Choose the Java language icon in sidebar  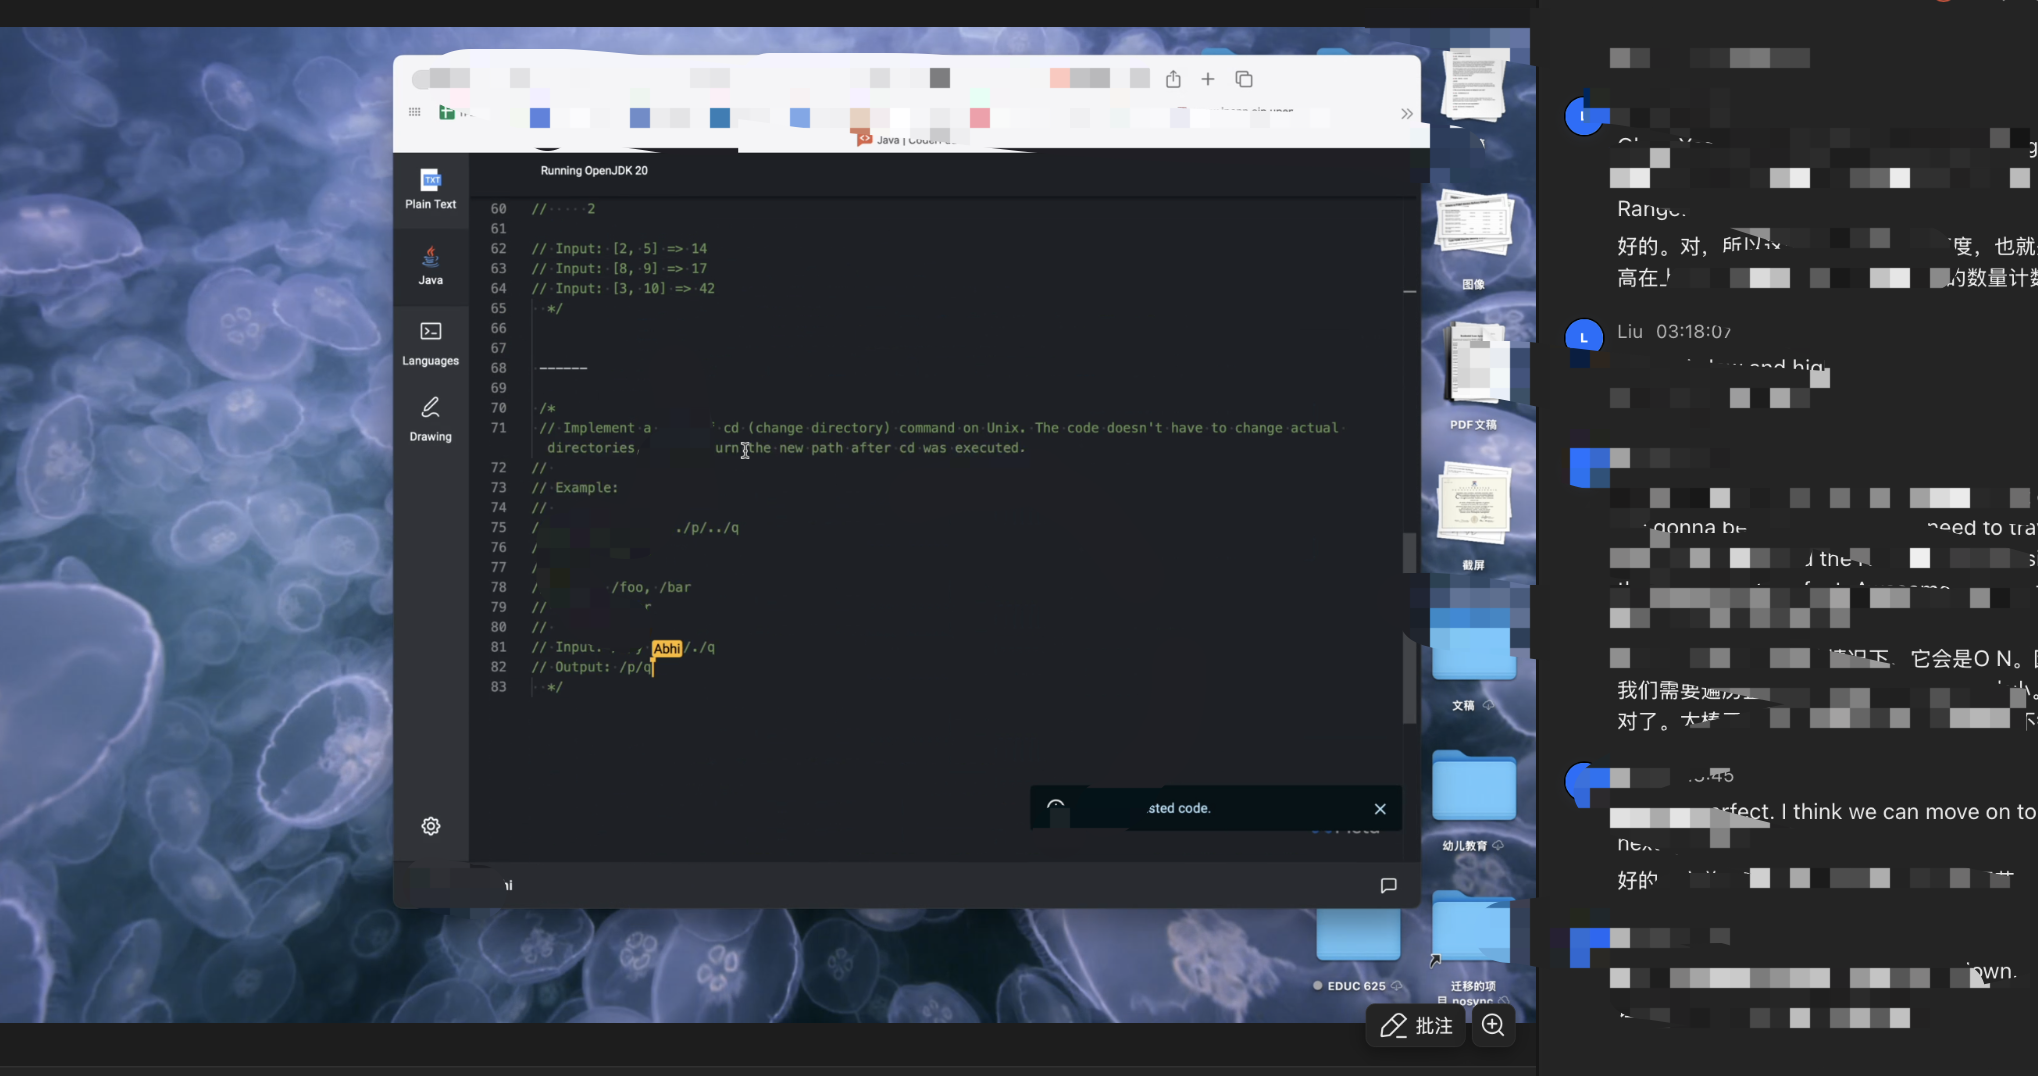(430, 265)
